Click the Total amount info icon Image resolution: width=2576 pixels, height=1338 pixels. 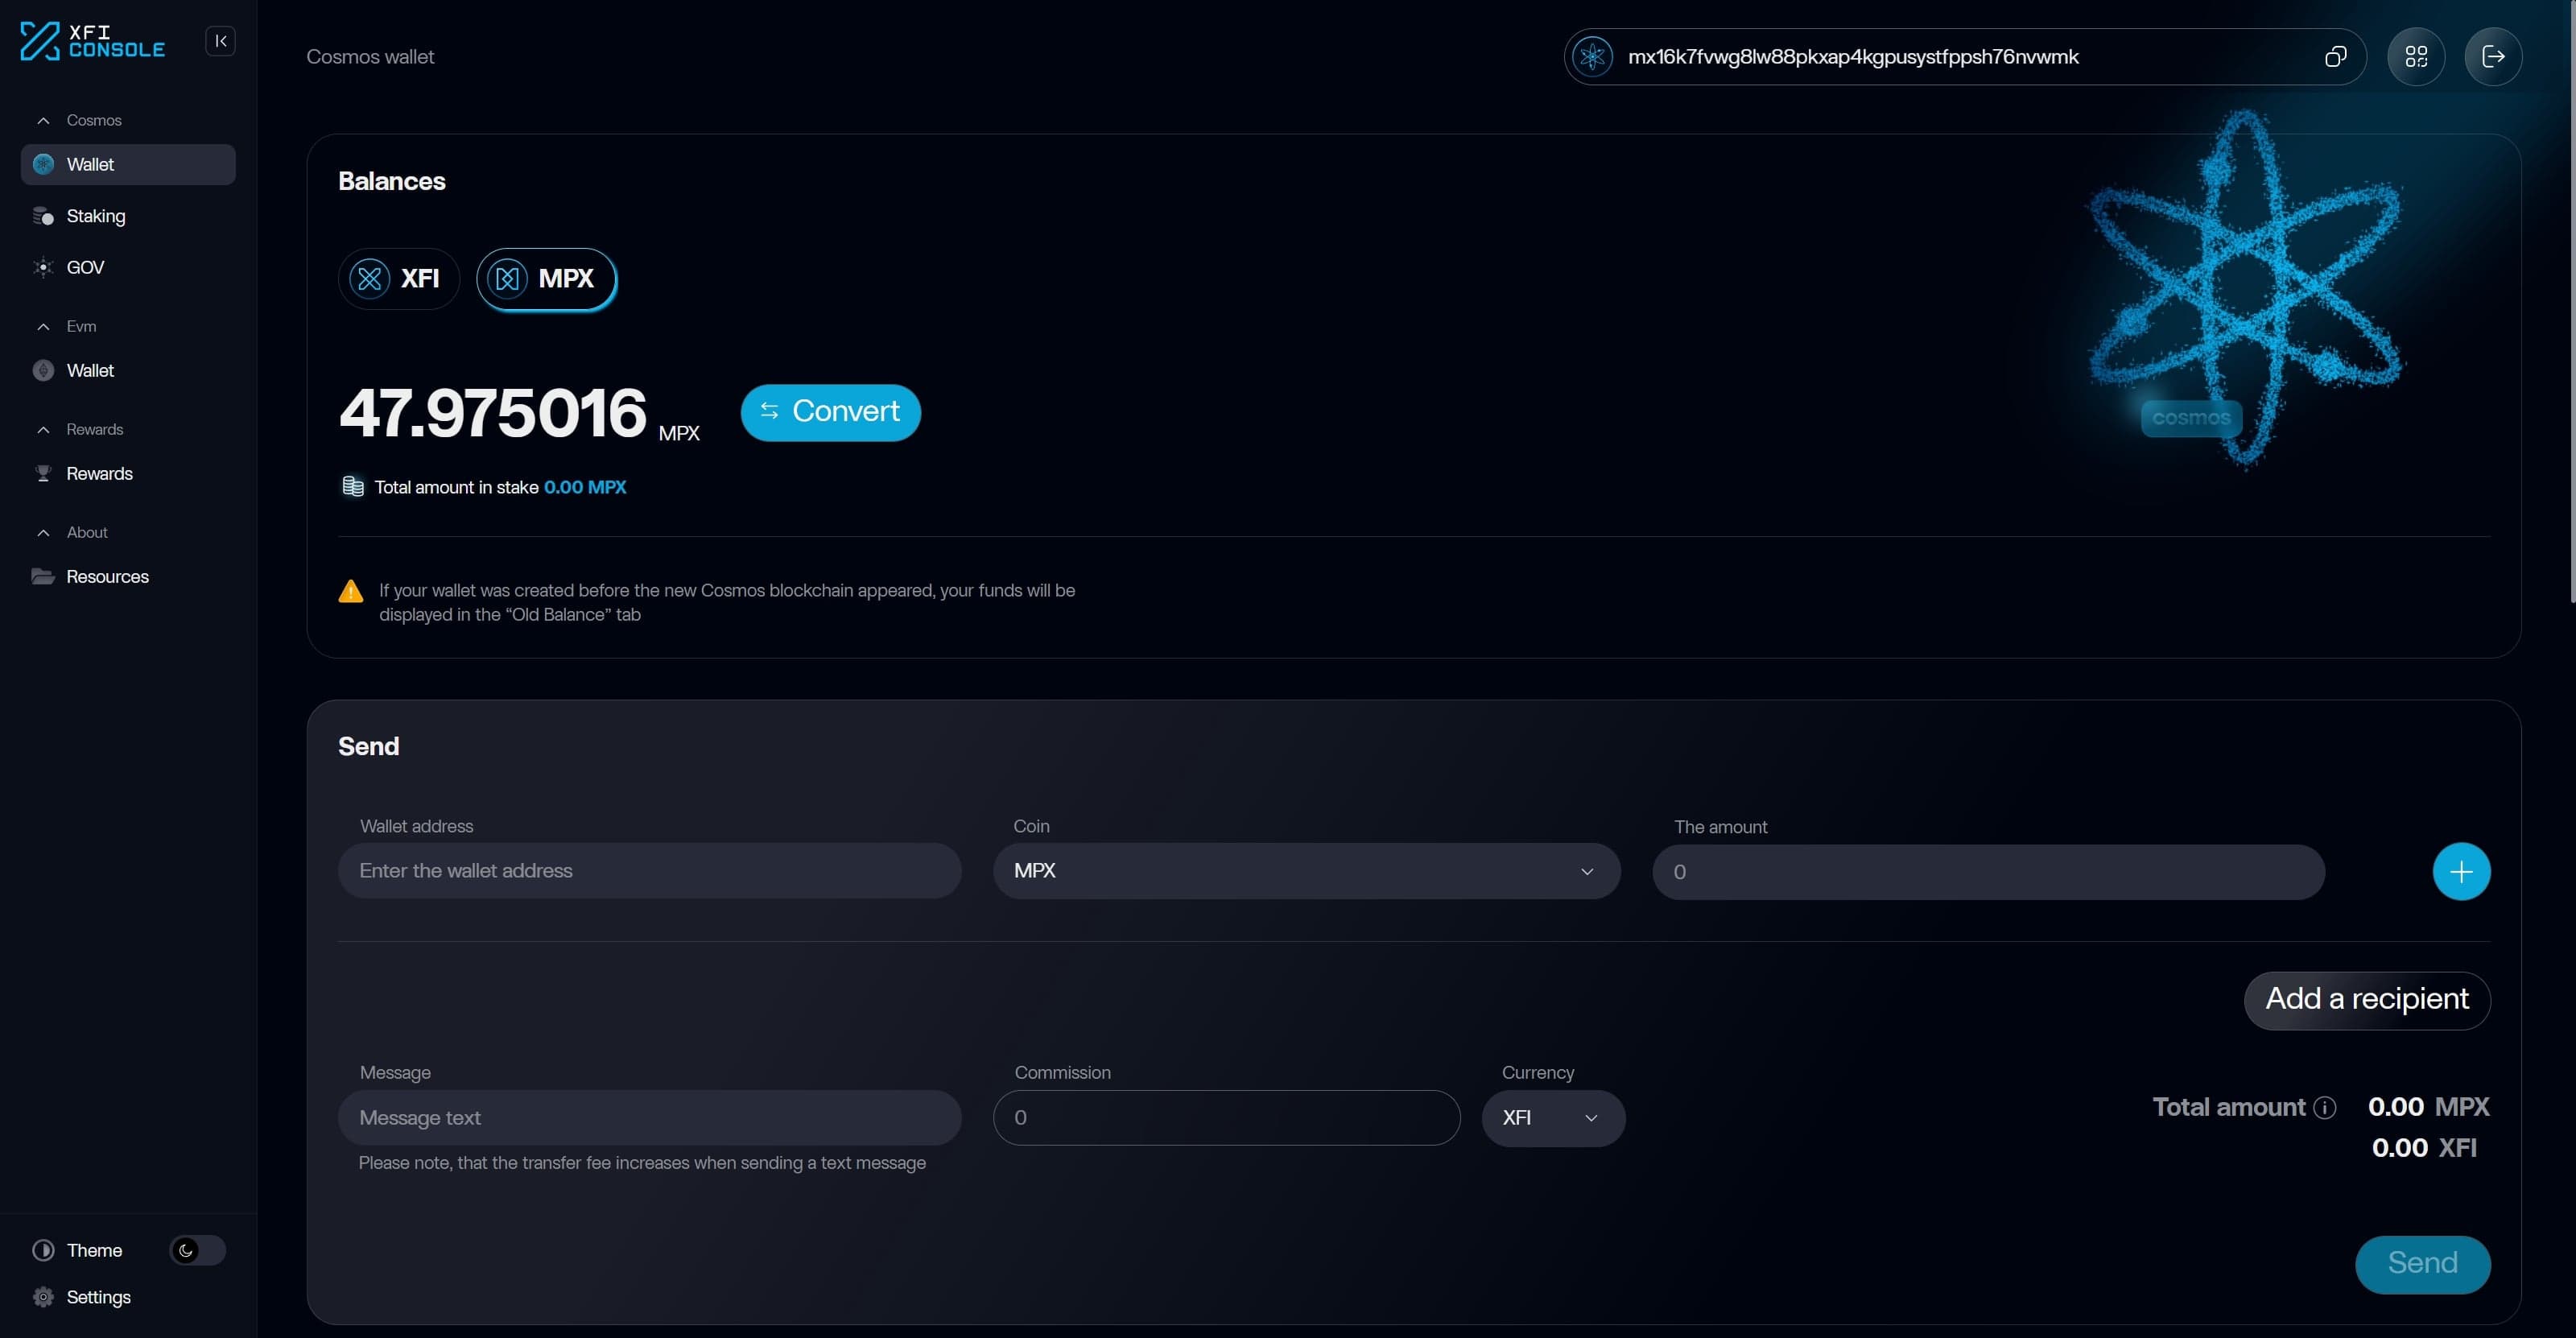[x=2325, y=1107]
